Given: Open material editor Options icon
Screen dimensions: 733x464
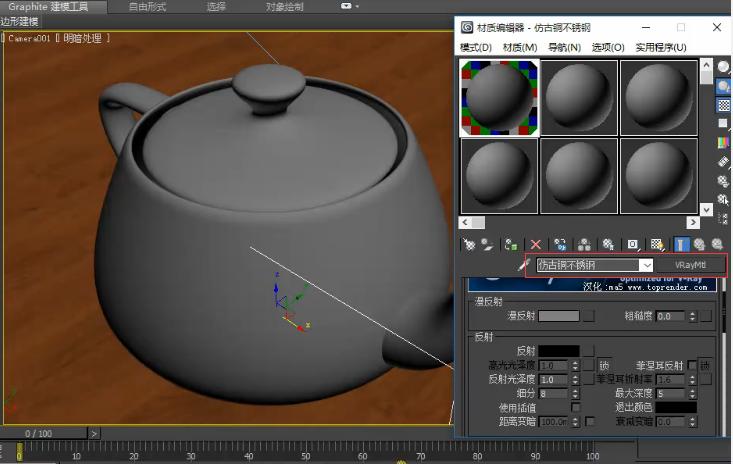Looking at the screenshot, I should pyautogui.click(x=723, y=180).
